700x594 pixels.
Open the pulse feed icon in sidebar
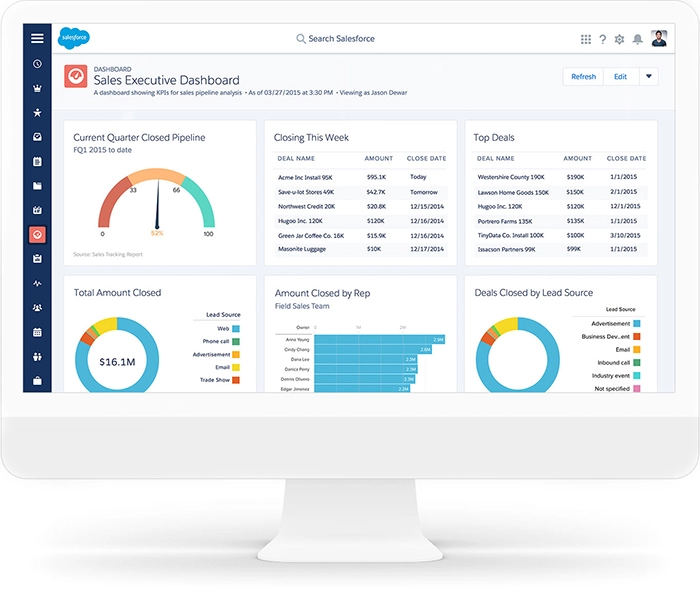pyautogui.click(x=38, y=283)
